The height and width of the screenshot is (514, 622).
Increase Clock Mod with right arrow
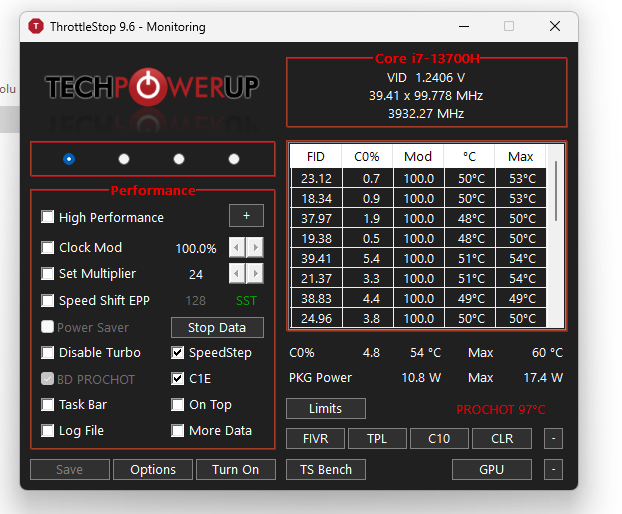[256, 248]
